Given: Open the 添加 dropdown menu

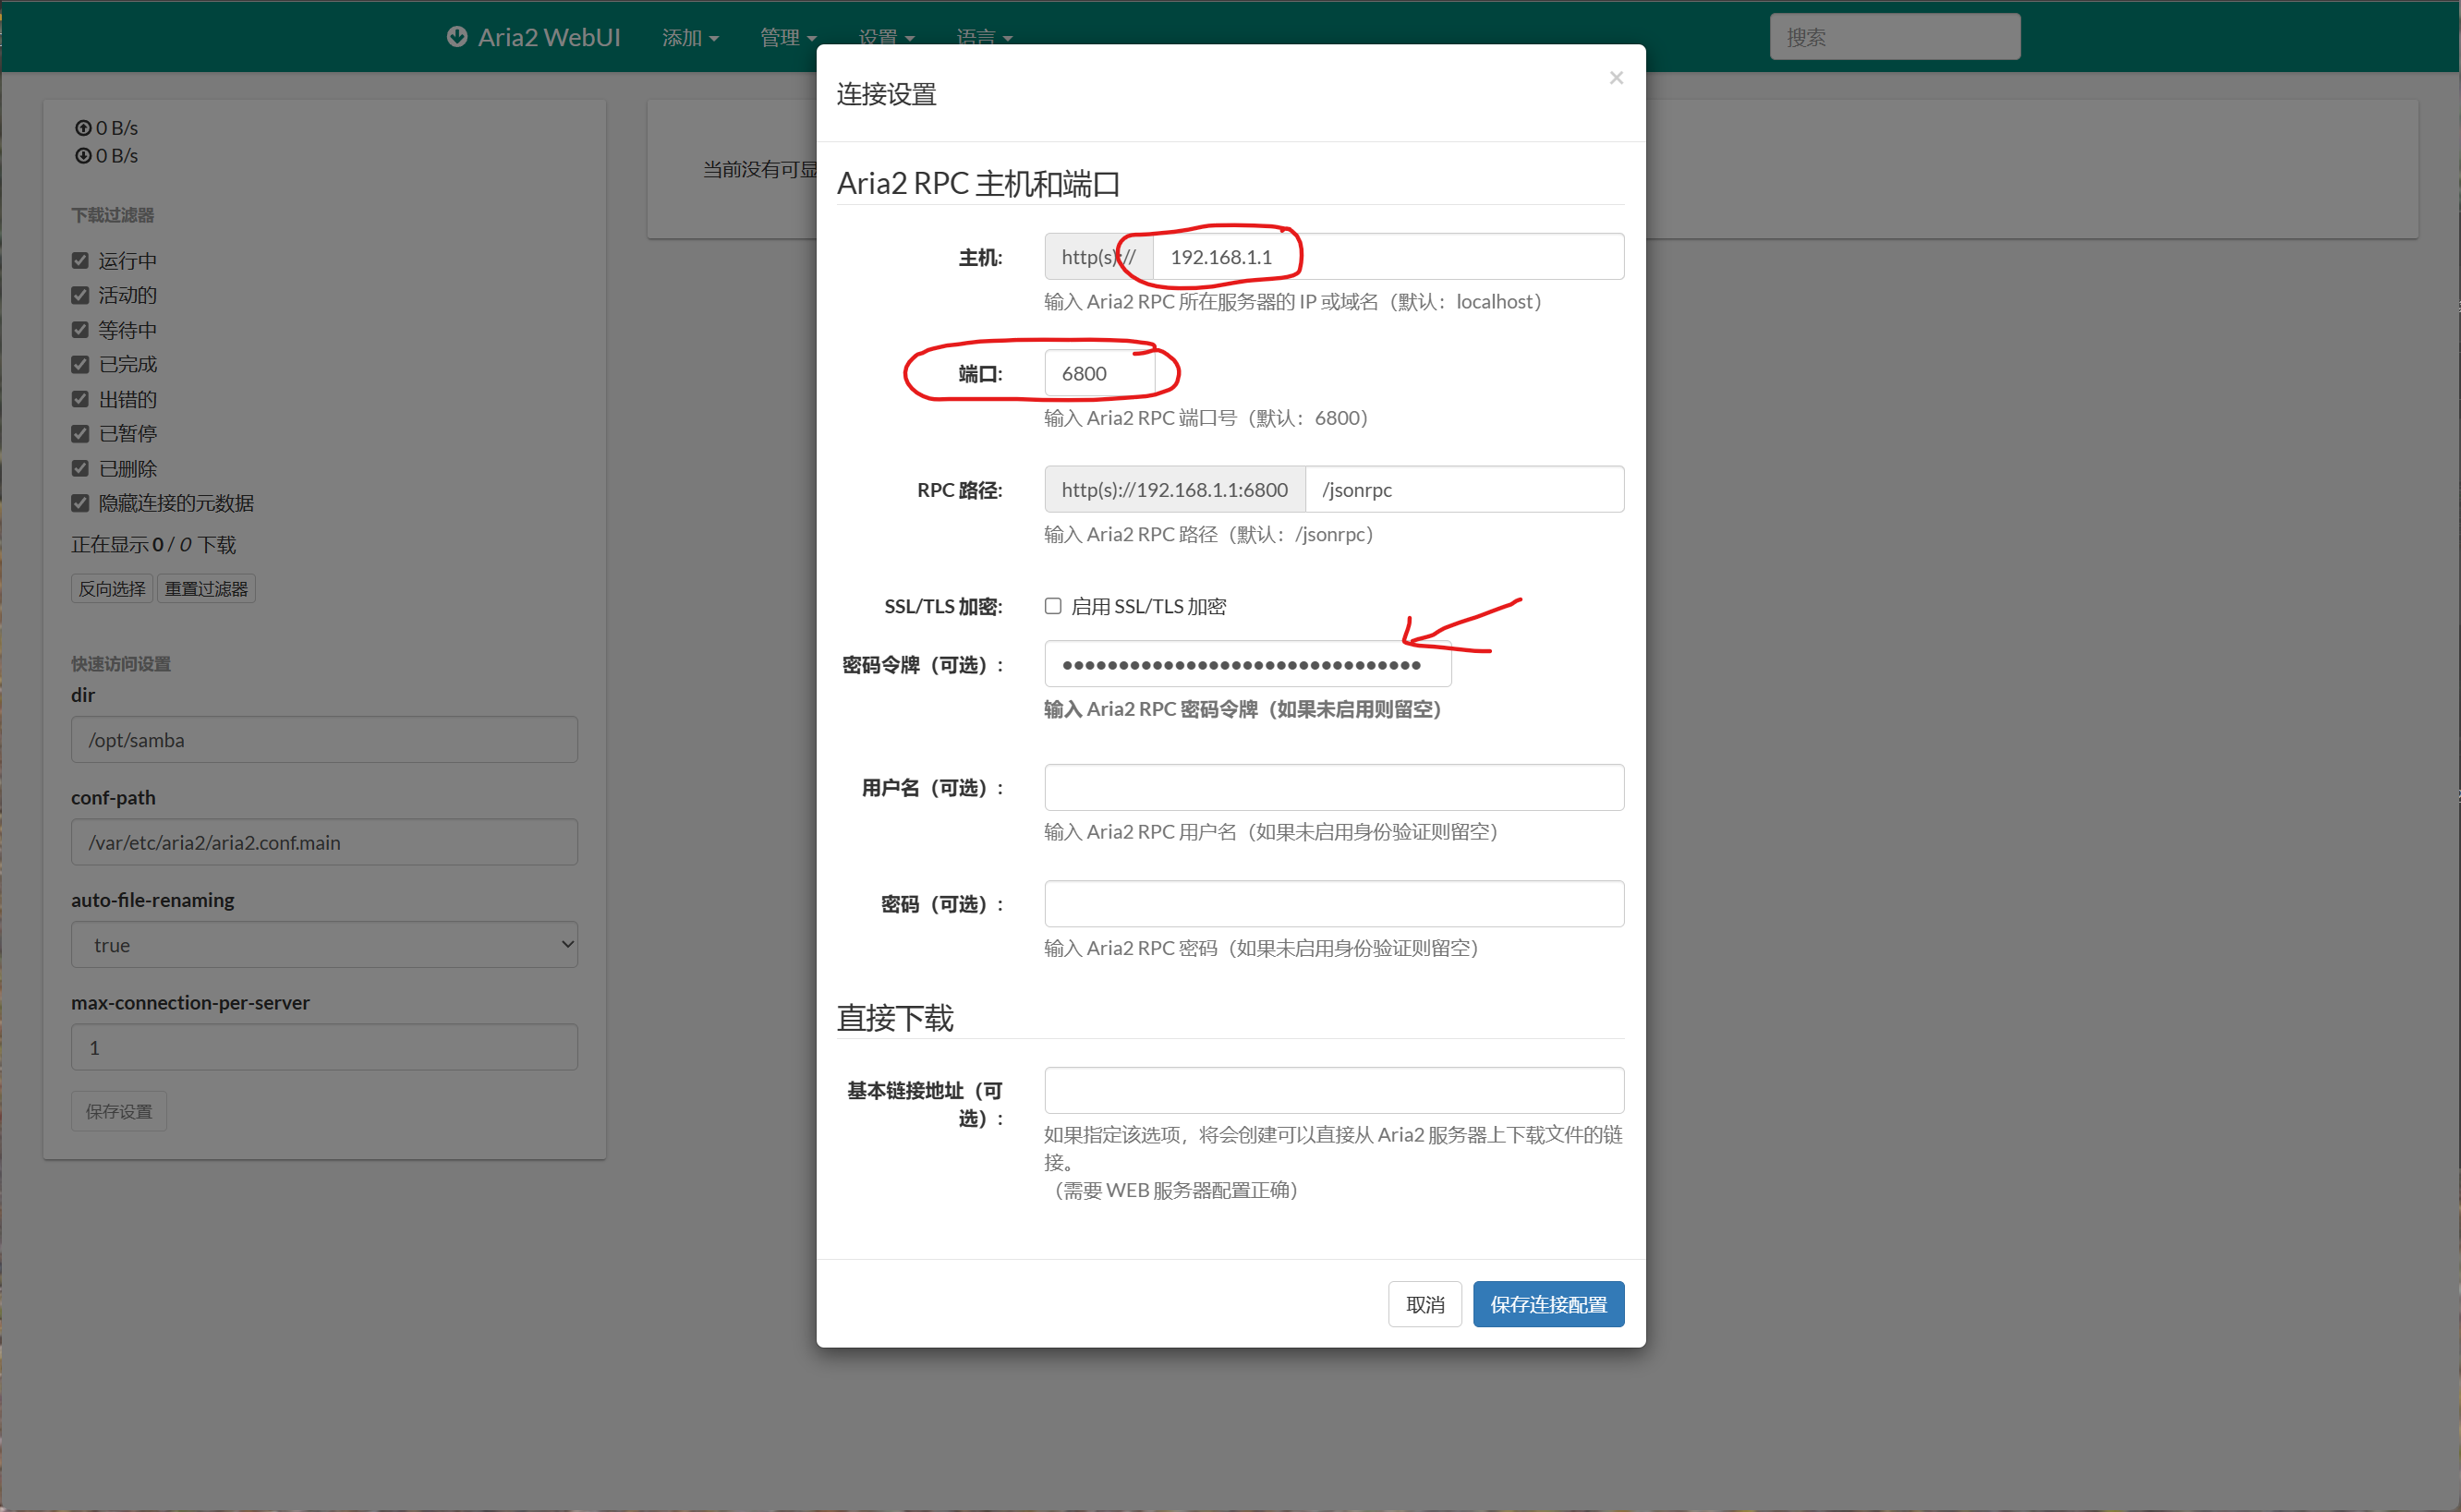Looking at the screenshot, I should 690,37.
